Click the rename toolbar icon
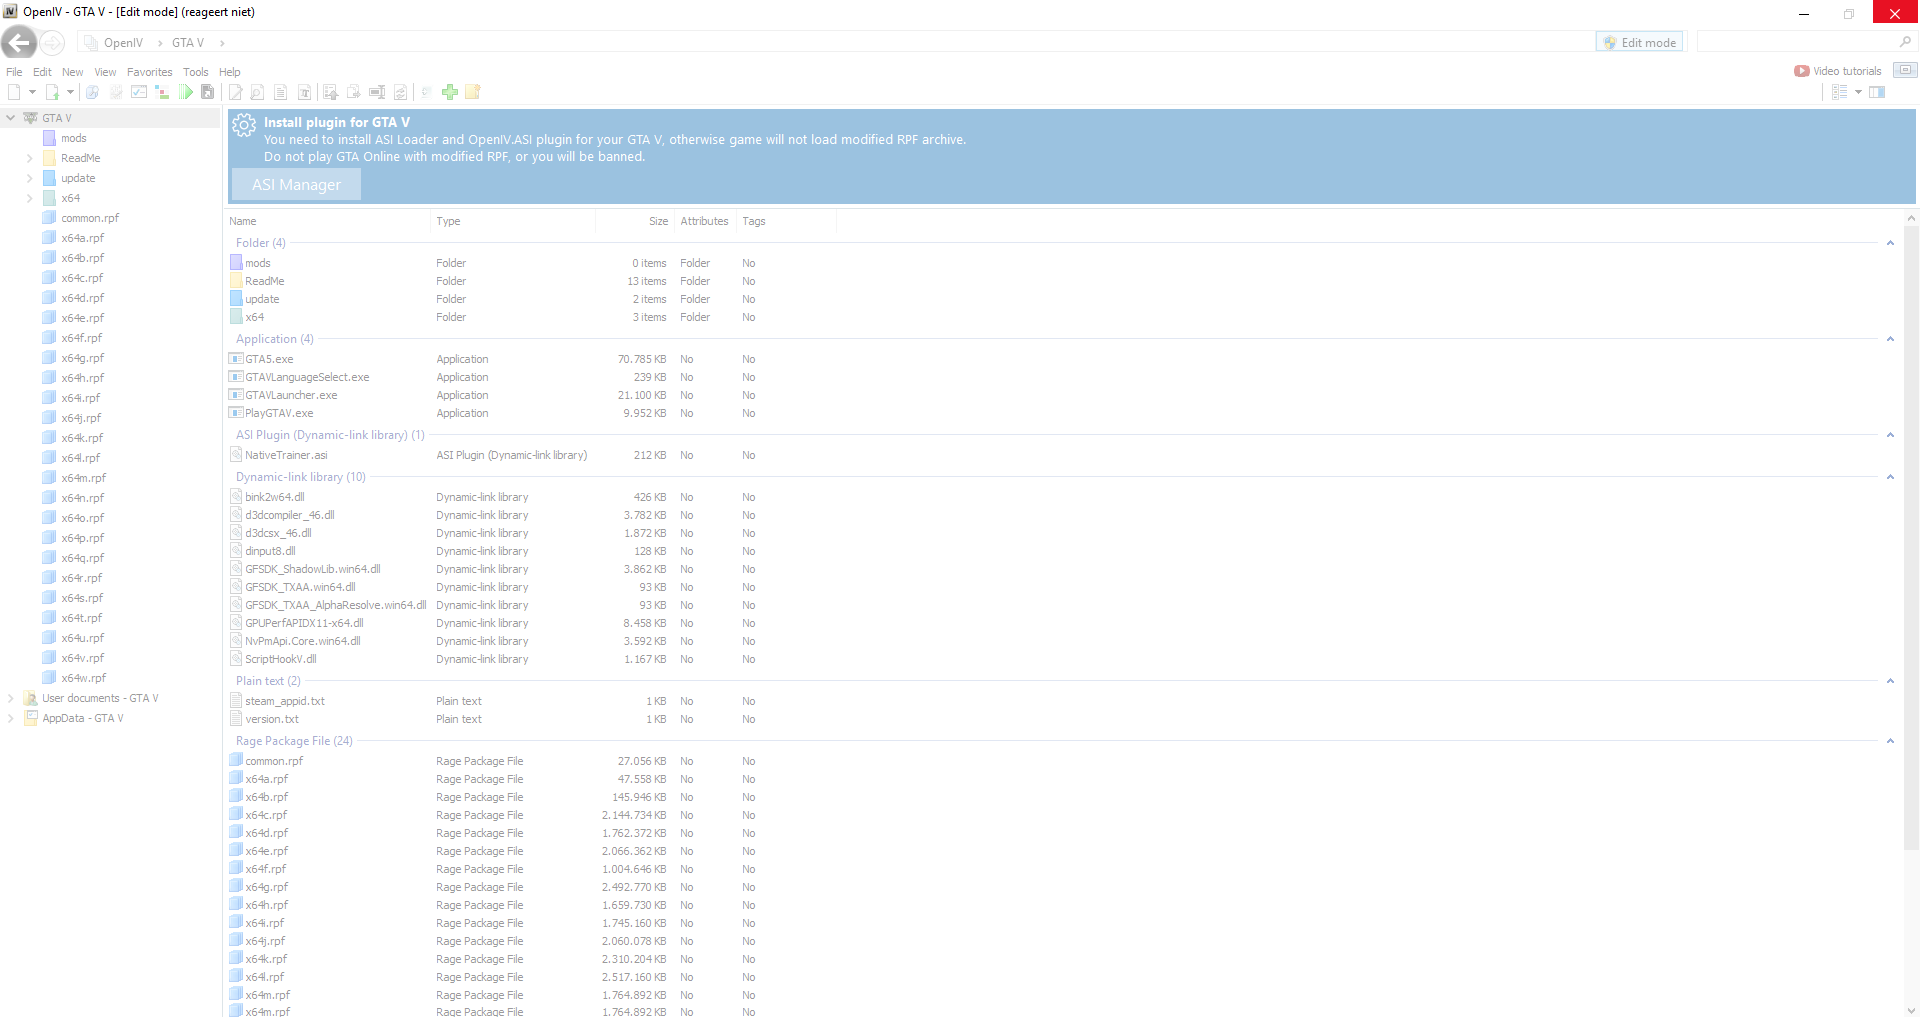 pos(377,92)
